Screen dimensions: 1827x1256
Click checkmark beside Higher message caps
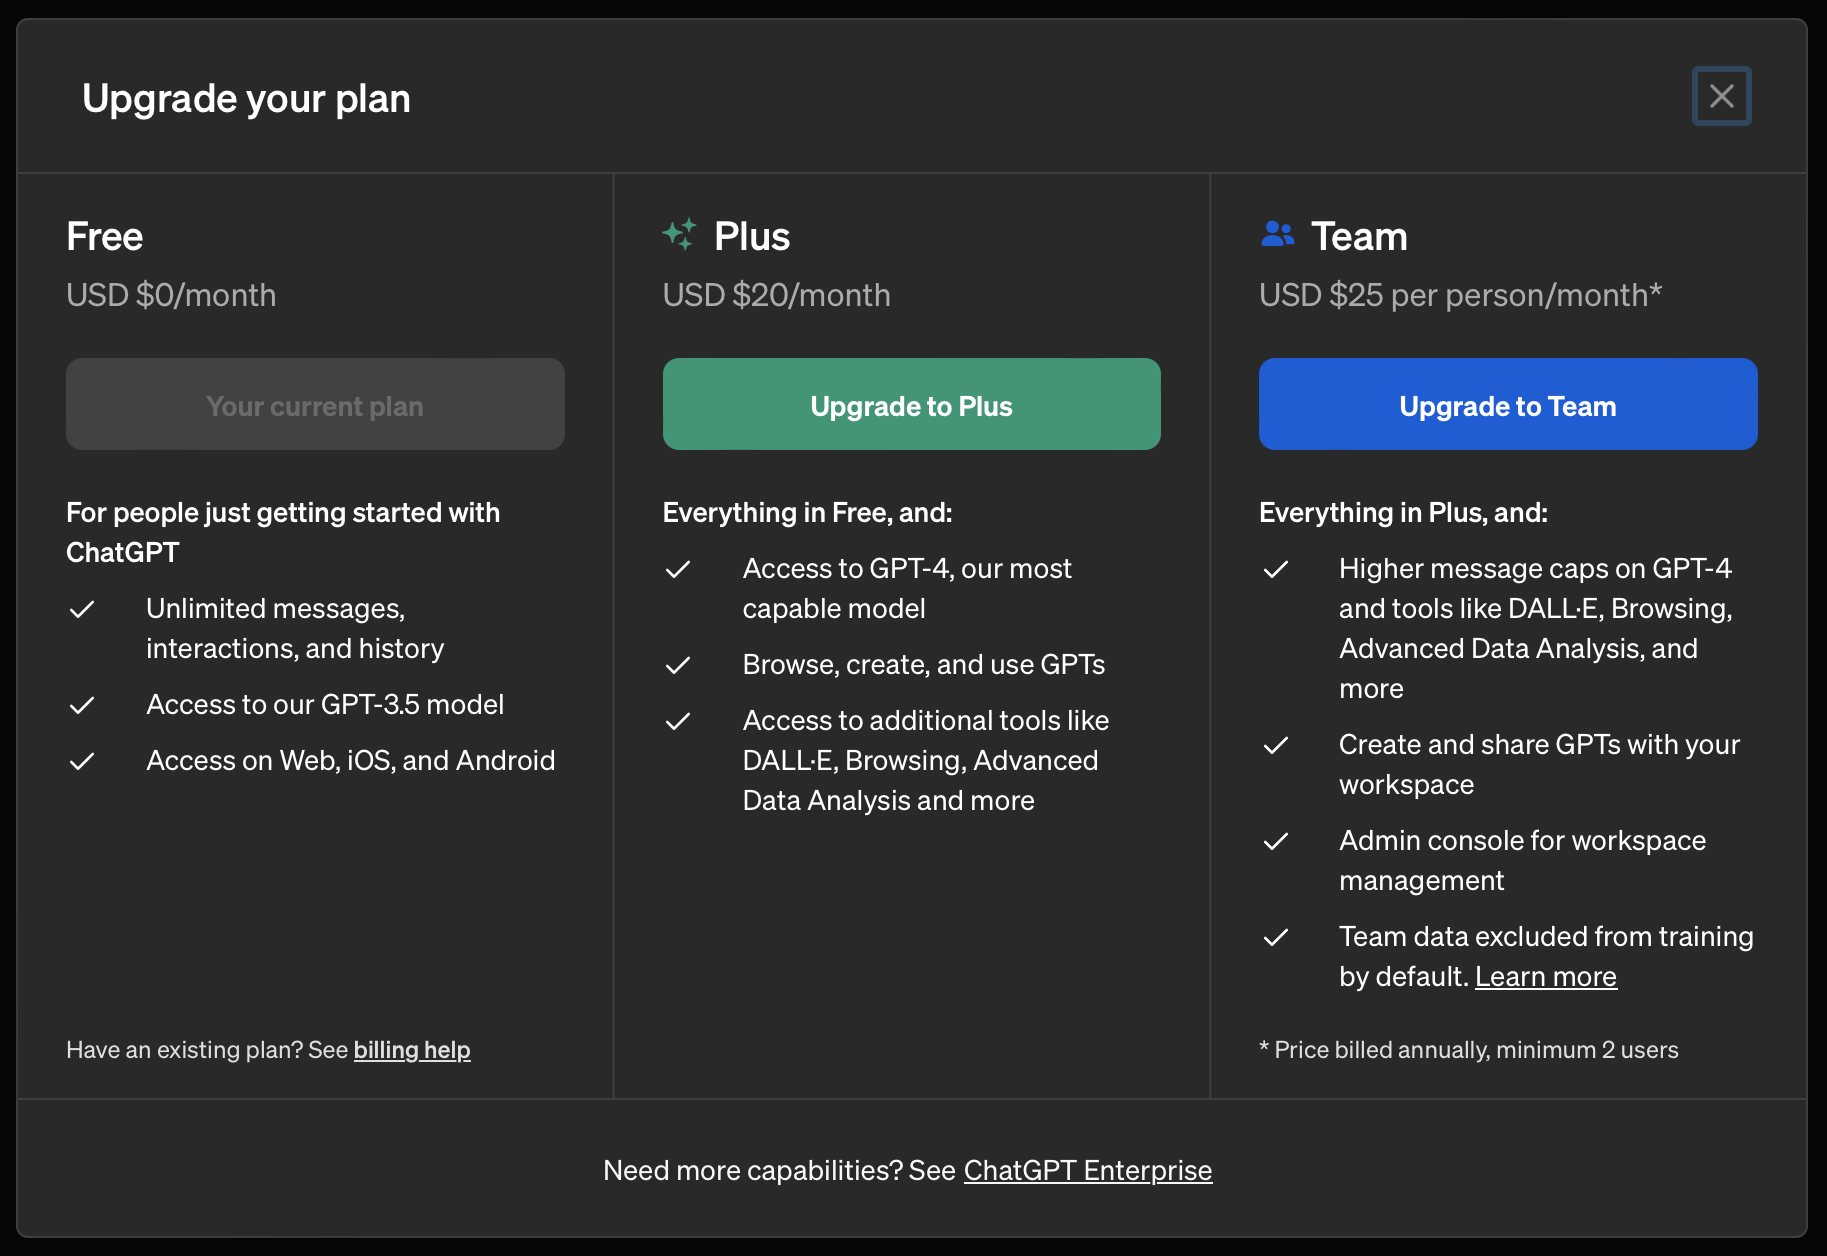(x=1275, y=569)
